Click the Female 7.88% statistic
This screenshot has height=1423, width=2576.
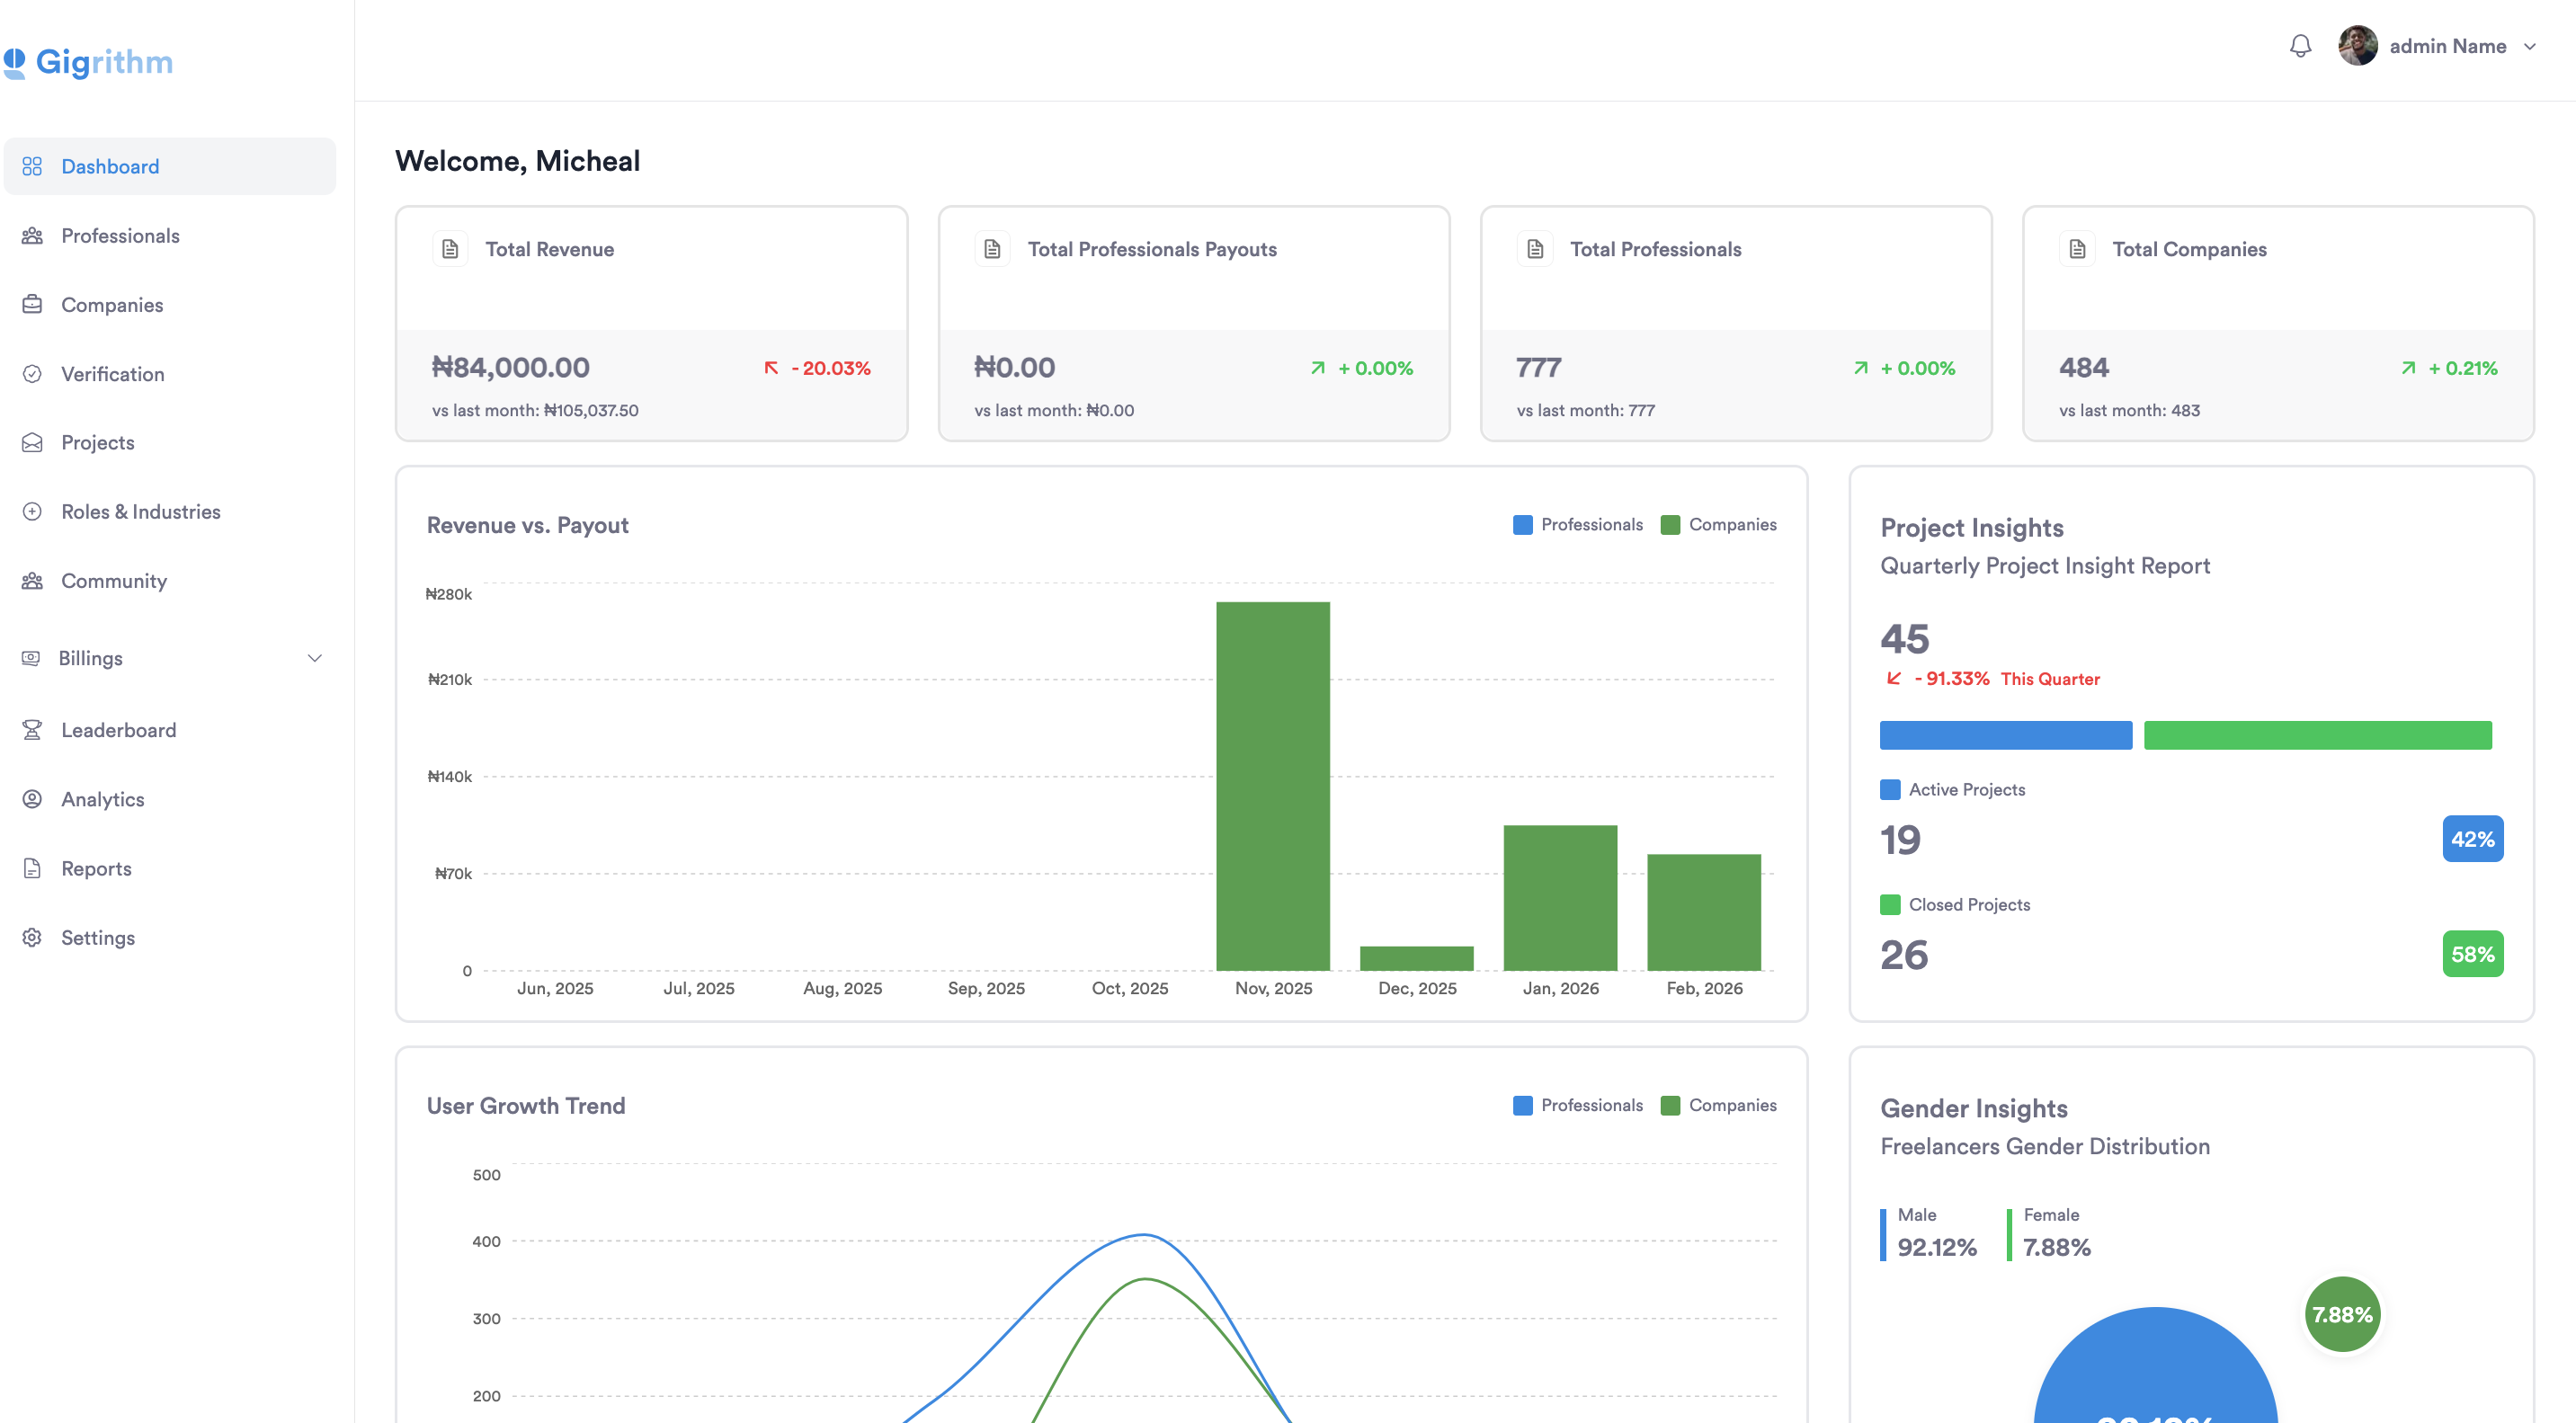[x=2049, y=1234]
